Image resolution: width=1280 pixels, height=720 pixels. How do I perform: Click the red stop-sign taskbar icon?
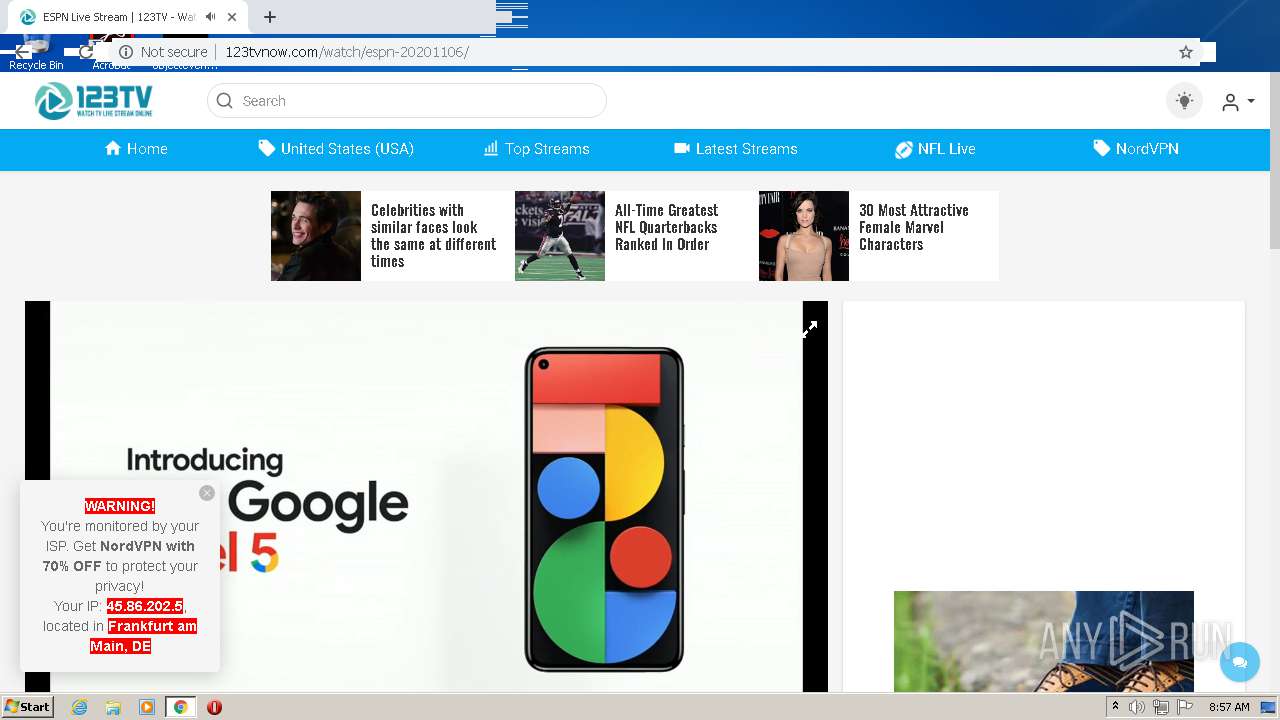click(214, 707)
